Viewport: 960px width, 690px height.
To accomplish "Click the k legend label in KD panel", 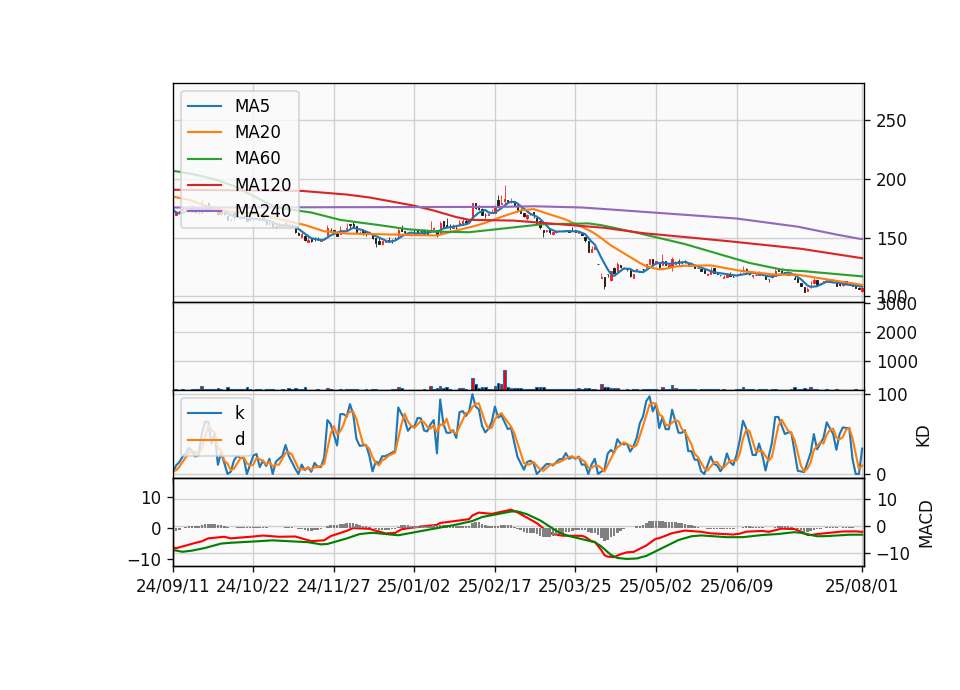I will [x=239, y=413].
